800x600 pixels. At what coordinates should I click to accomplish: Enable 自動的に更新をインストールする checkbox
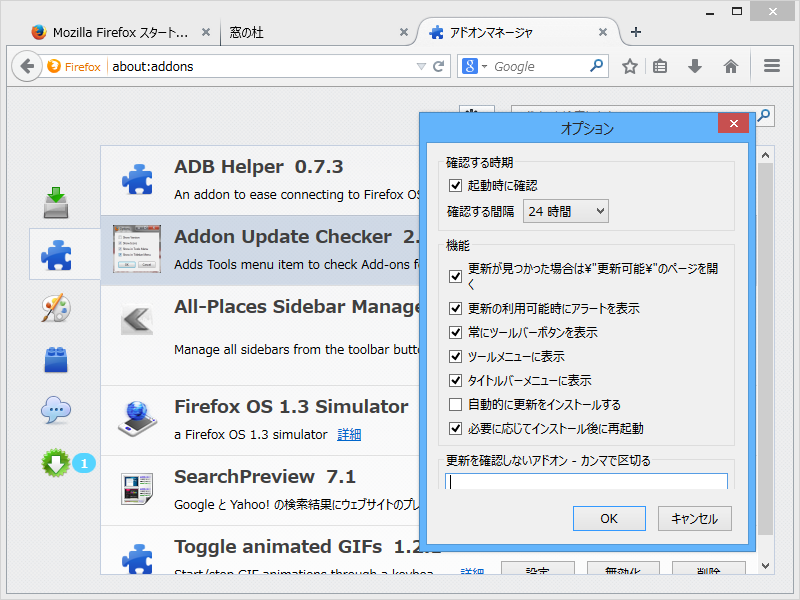point(455,405)
